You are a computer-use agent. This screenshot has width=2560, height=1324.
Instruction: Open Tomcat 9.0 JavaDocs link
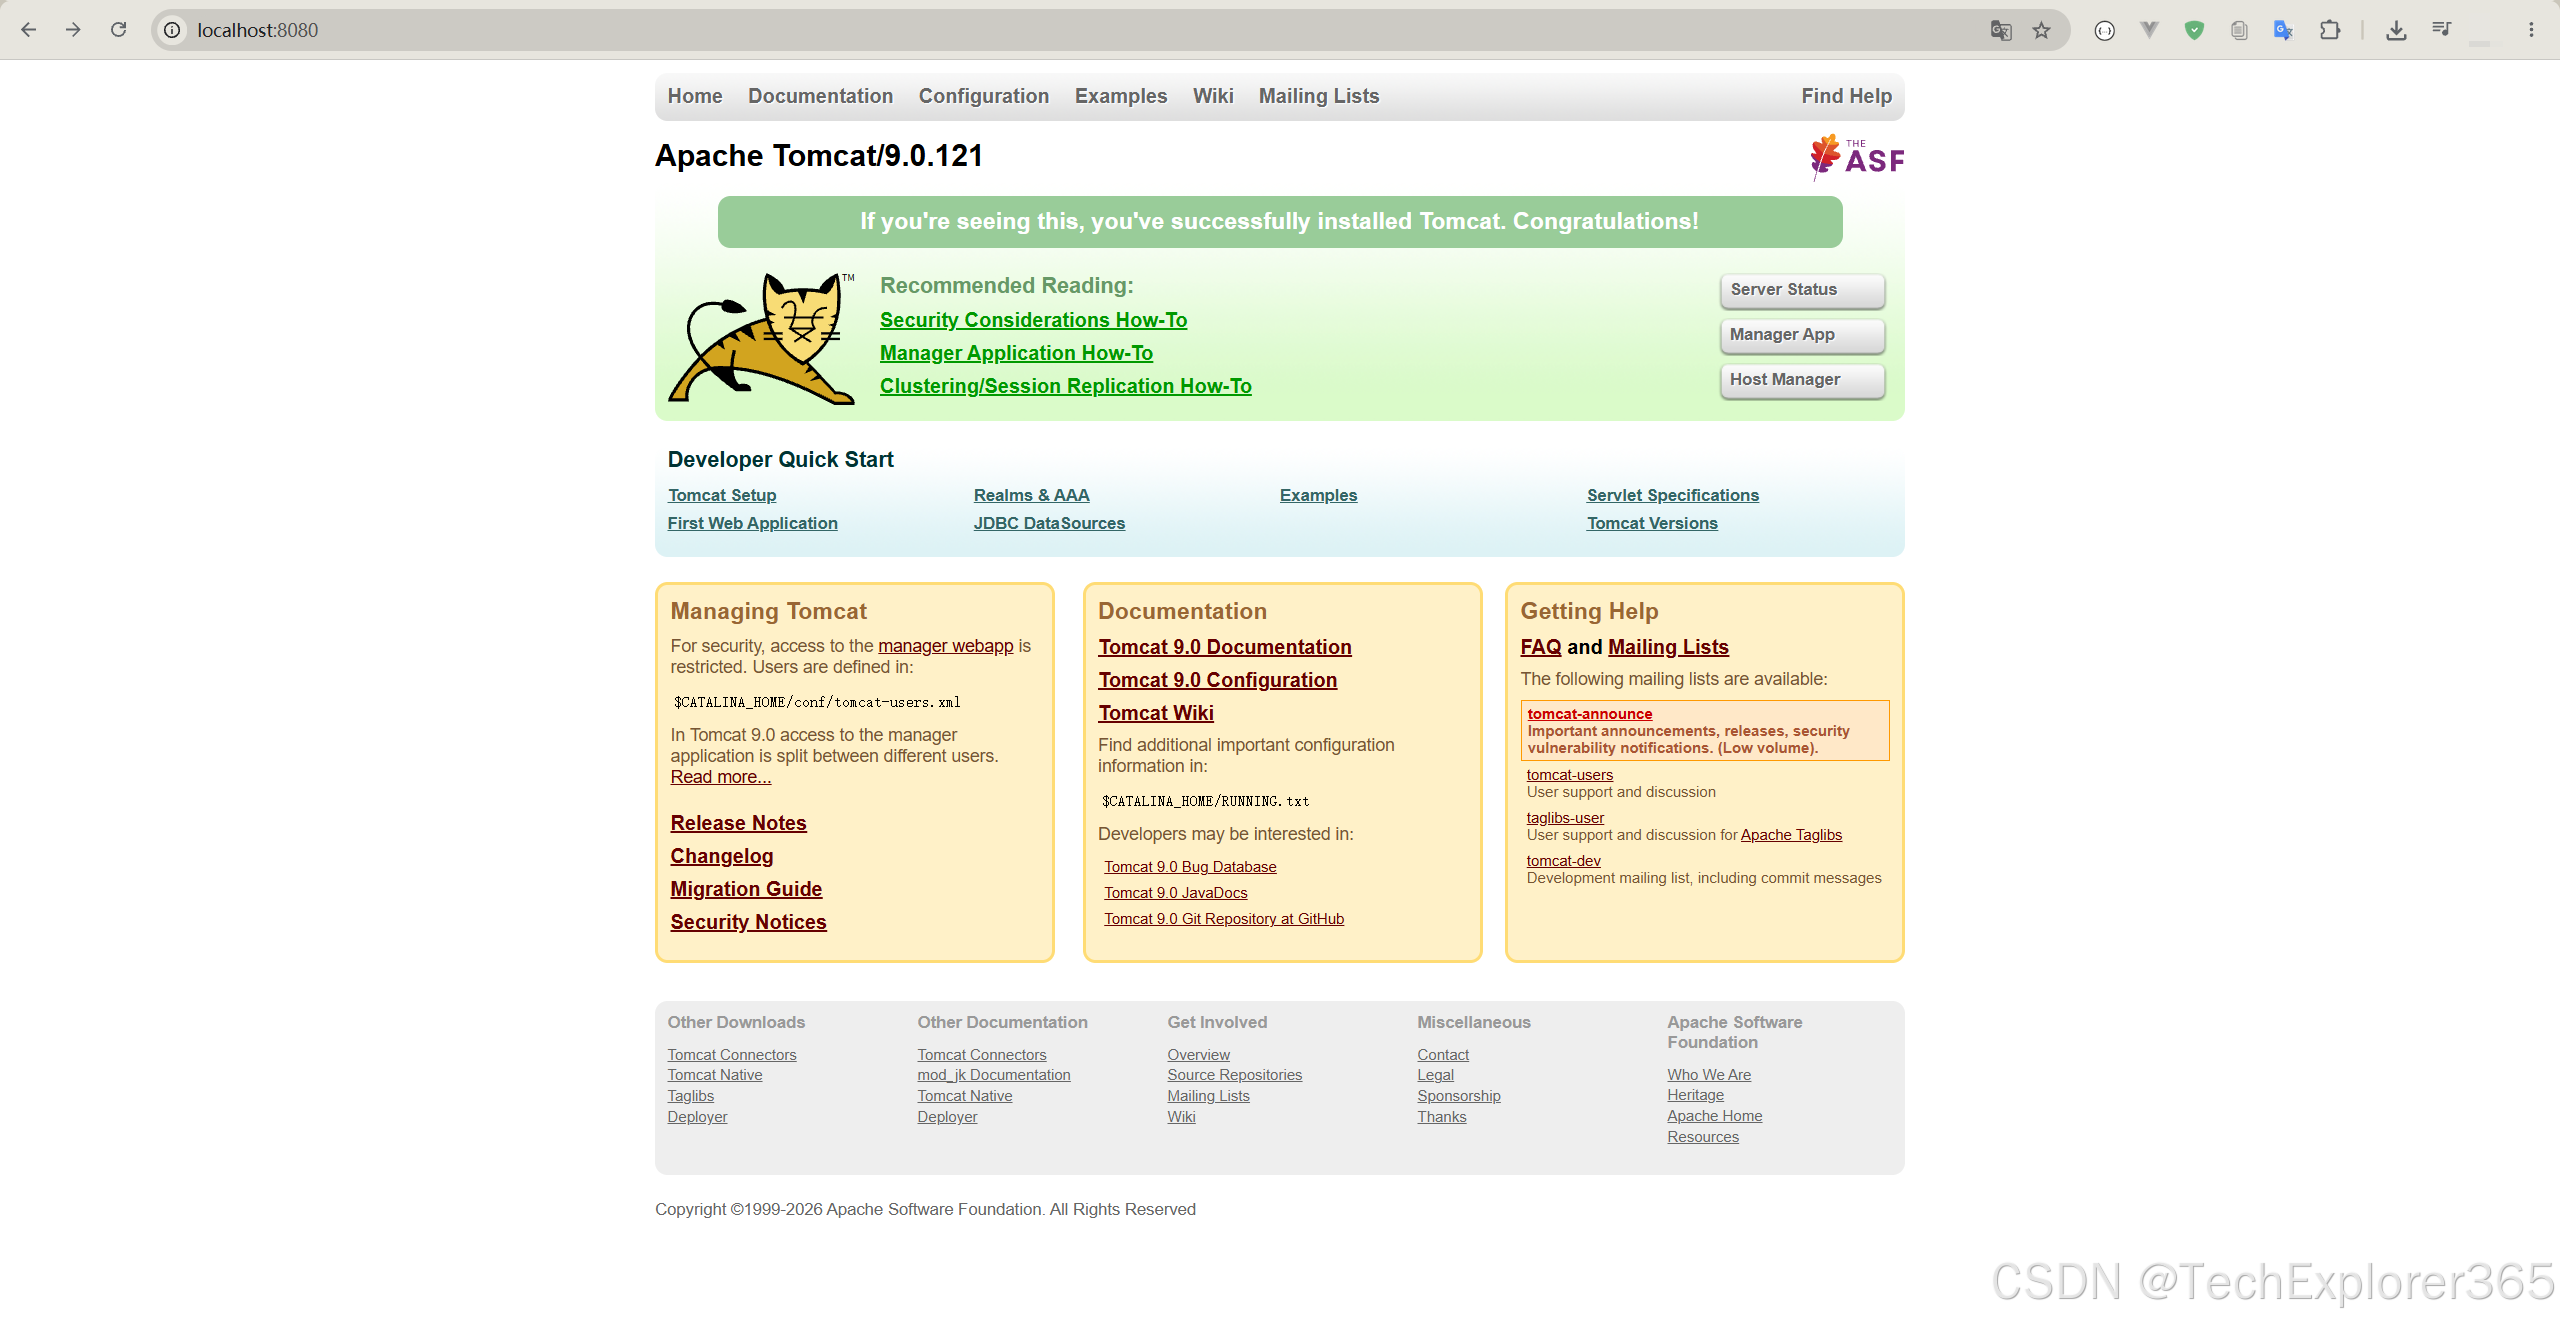click(x=1176, y=893)
